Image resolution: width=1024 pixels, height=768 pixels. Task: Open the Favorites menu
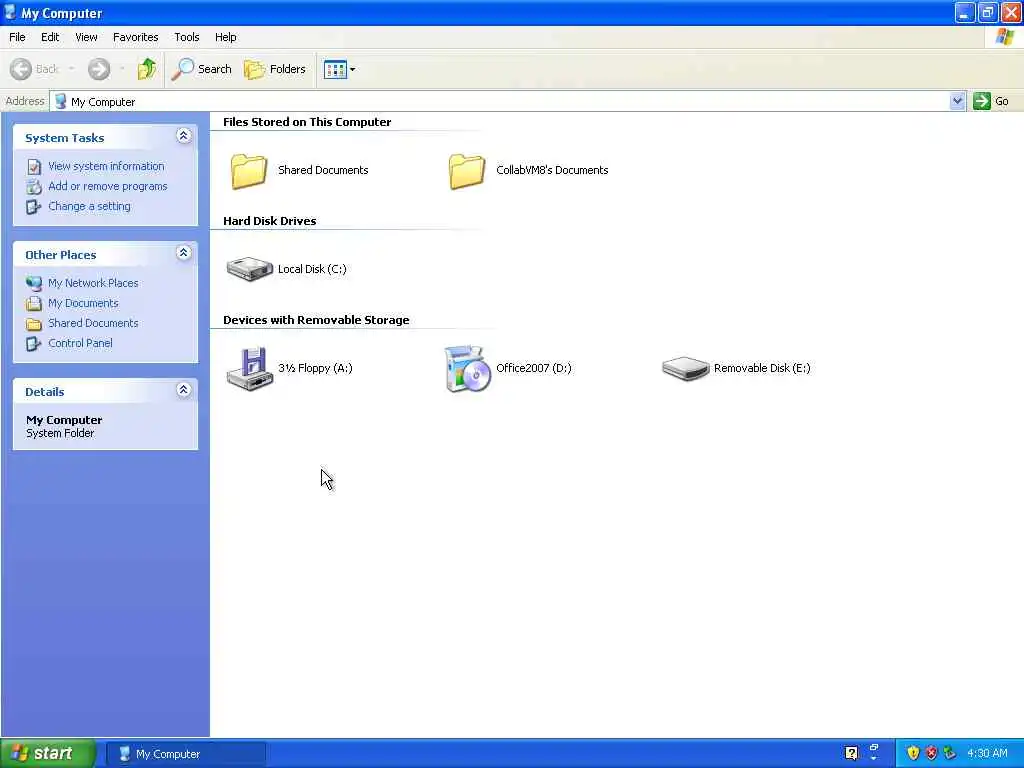135,37
